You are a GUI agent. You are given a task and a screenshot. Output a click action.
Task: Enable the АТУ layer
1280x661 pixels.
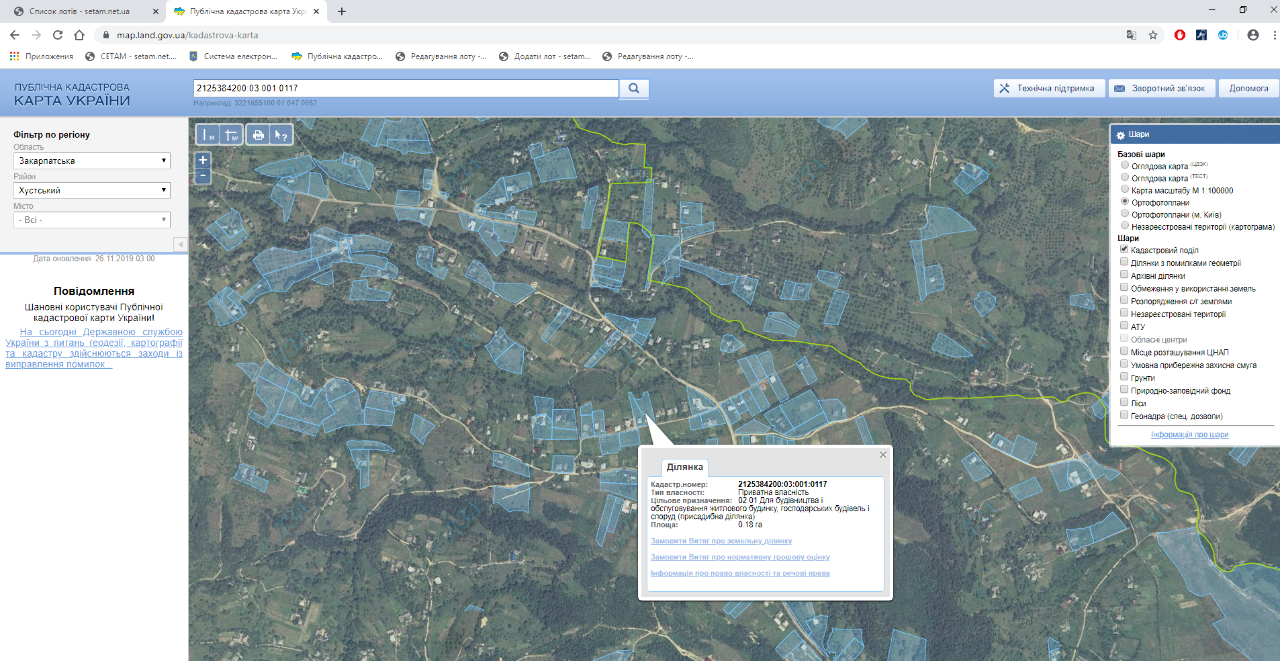click(x=1125, y=327)
